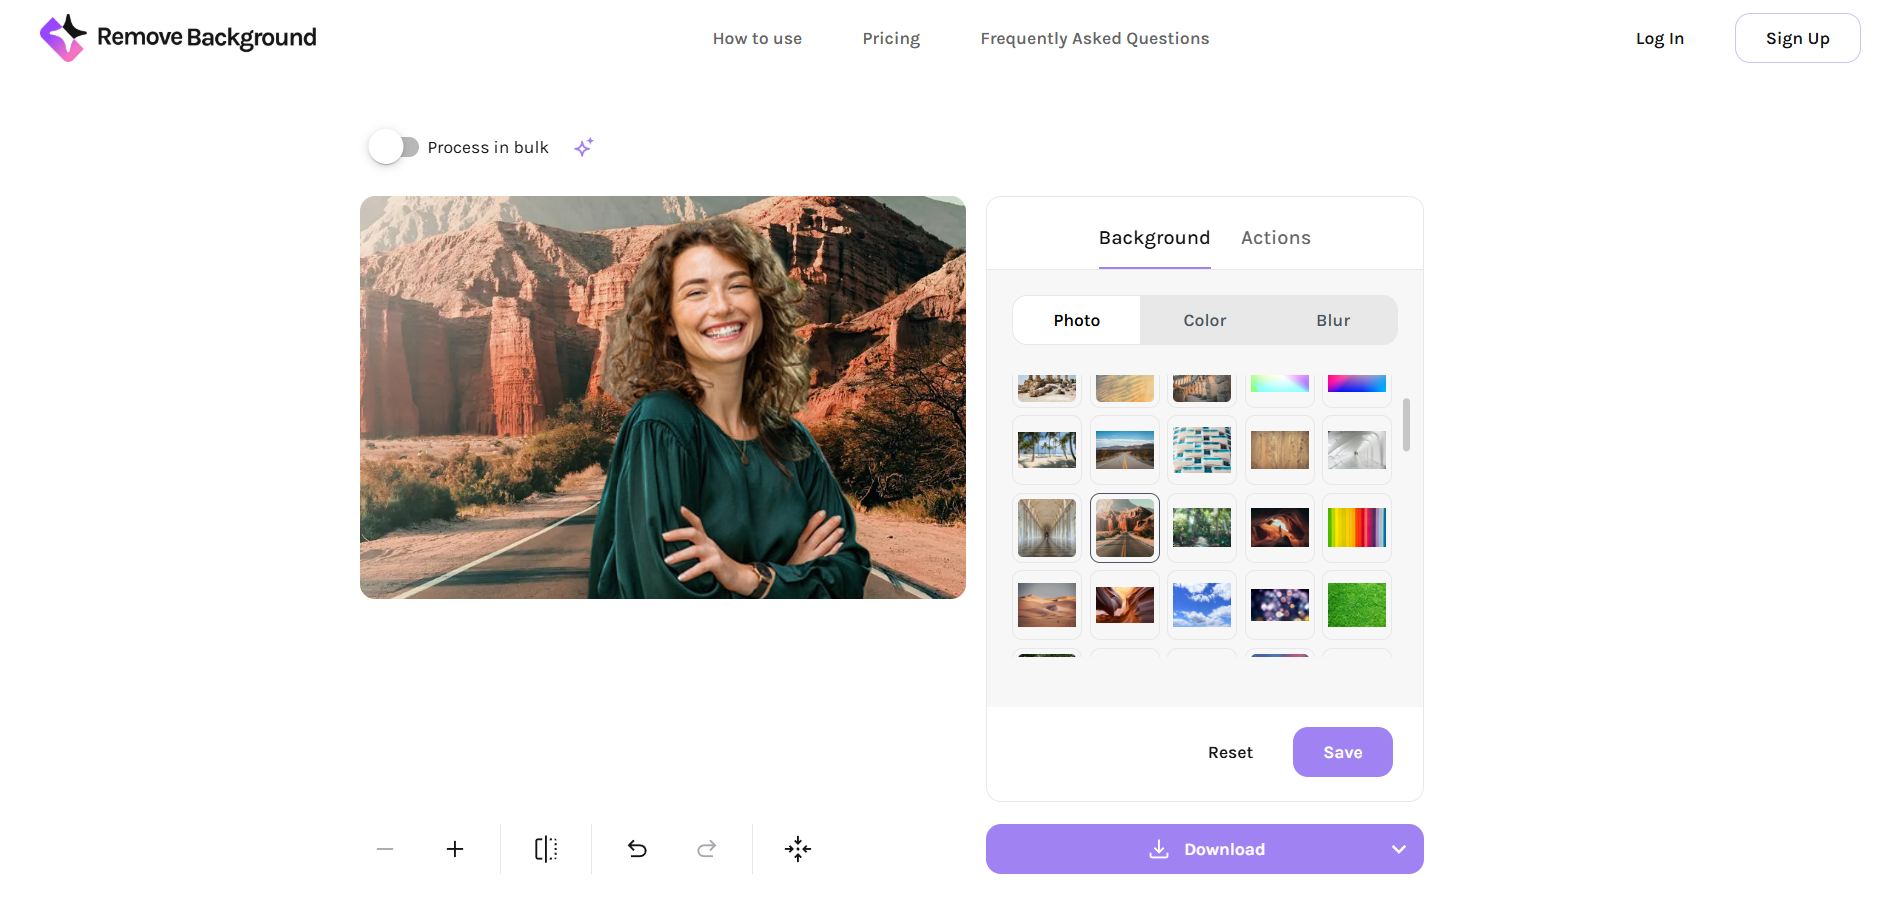Select the blue sky background thumbnail
The image size is (1894, 901).
point(1201,604)
